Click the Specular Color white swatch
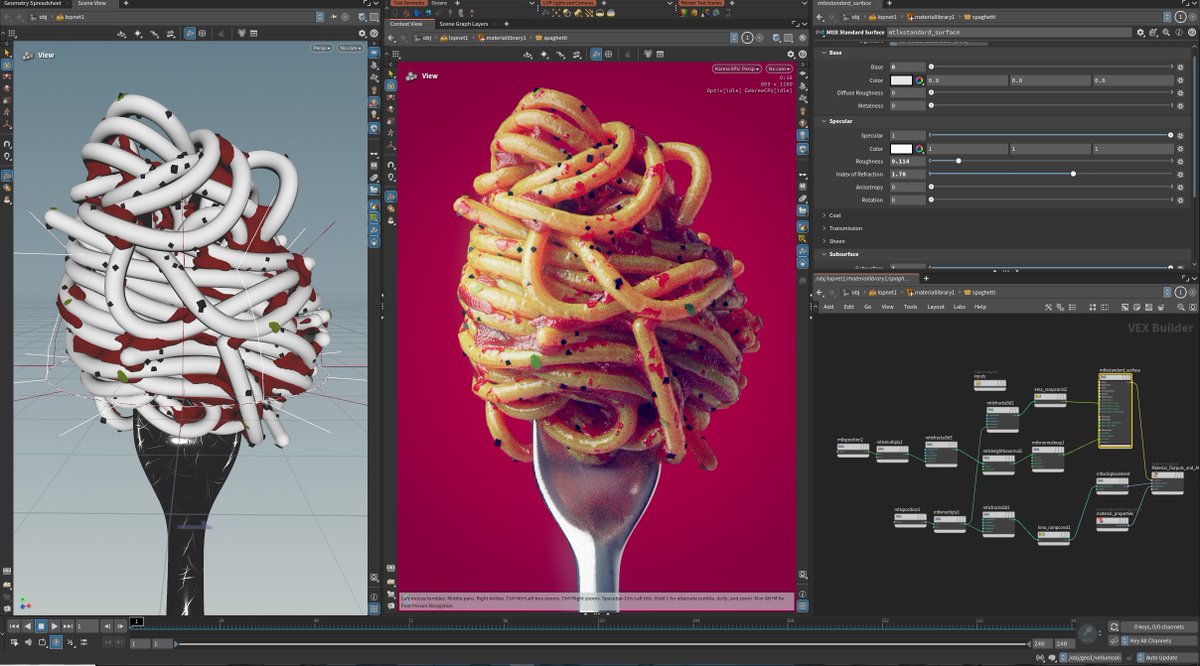The width and height of the screenshot is (1200, 666). tap(901, 149)
